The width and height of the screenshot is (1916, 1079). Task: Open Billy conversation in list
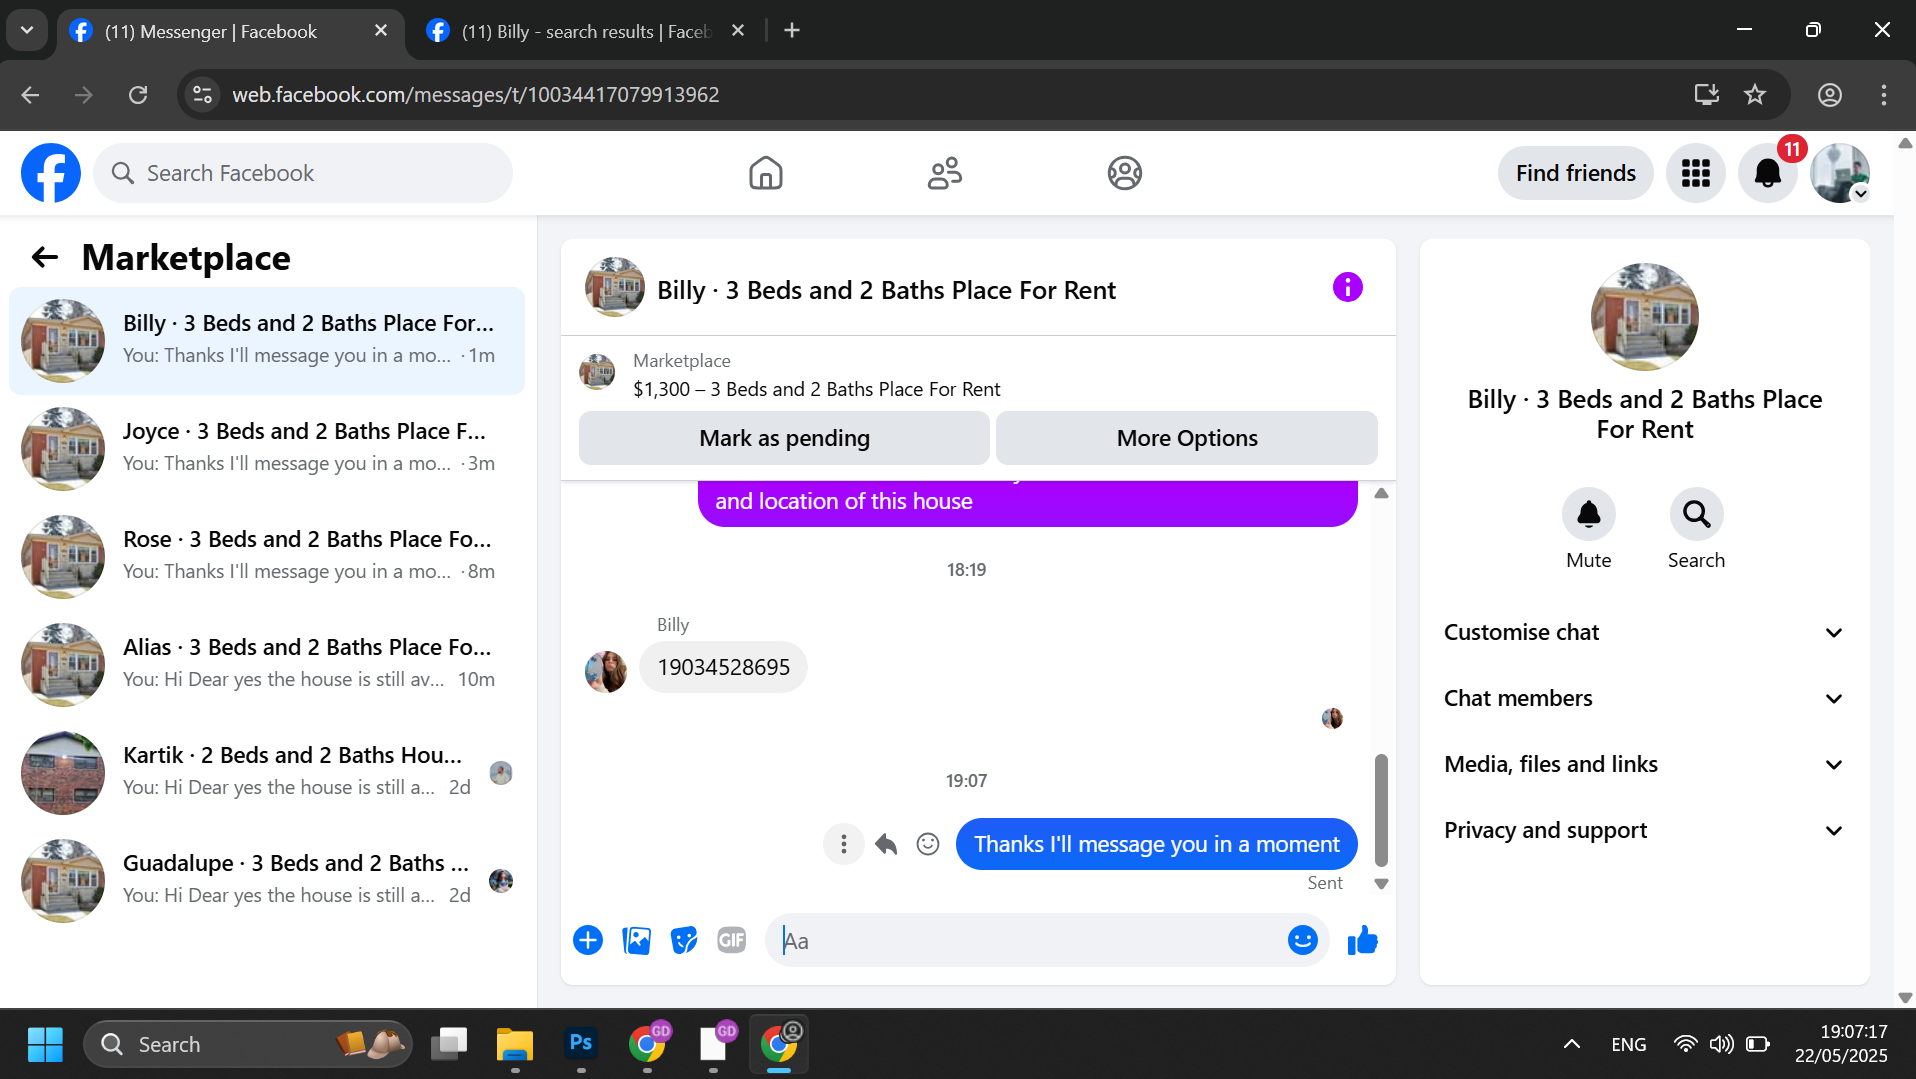pyautogui.click(x=267, y=341)
